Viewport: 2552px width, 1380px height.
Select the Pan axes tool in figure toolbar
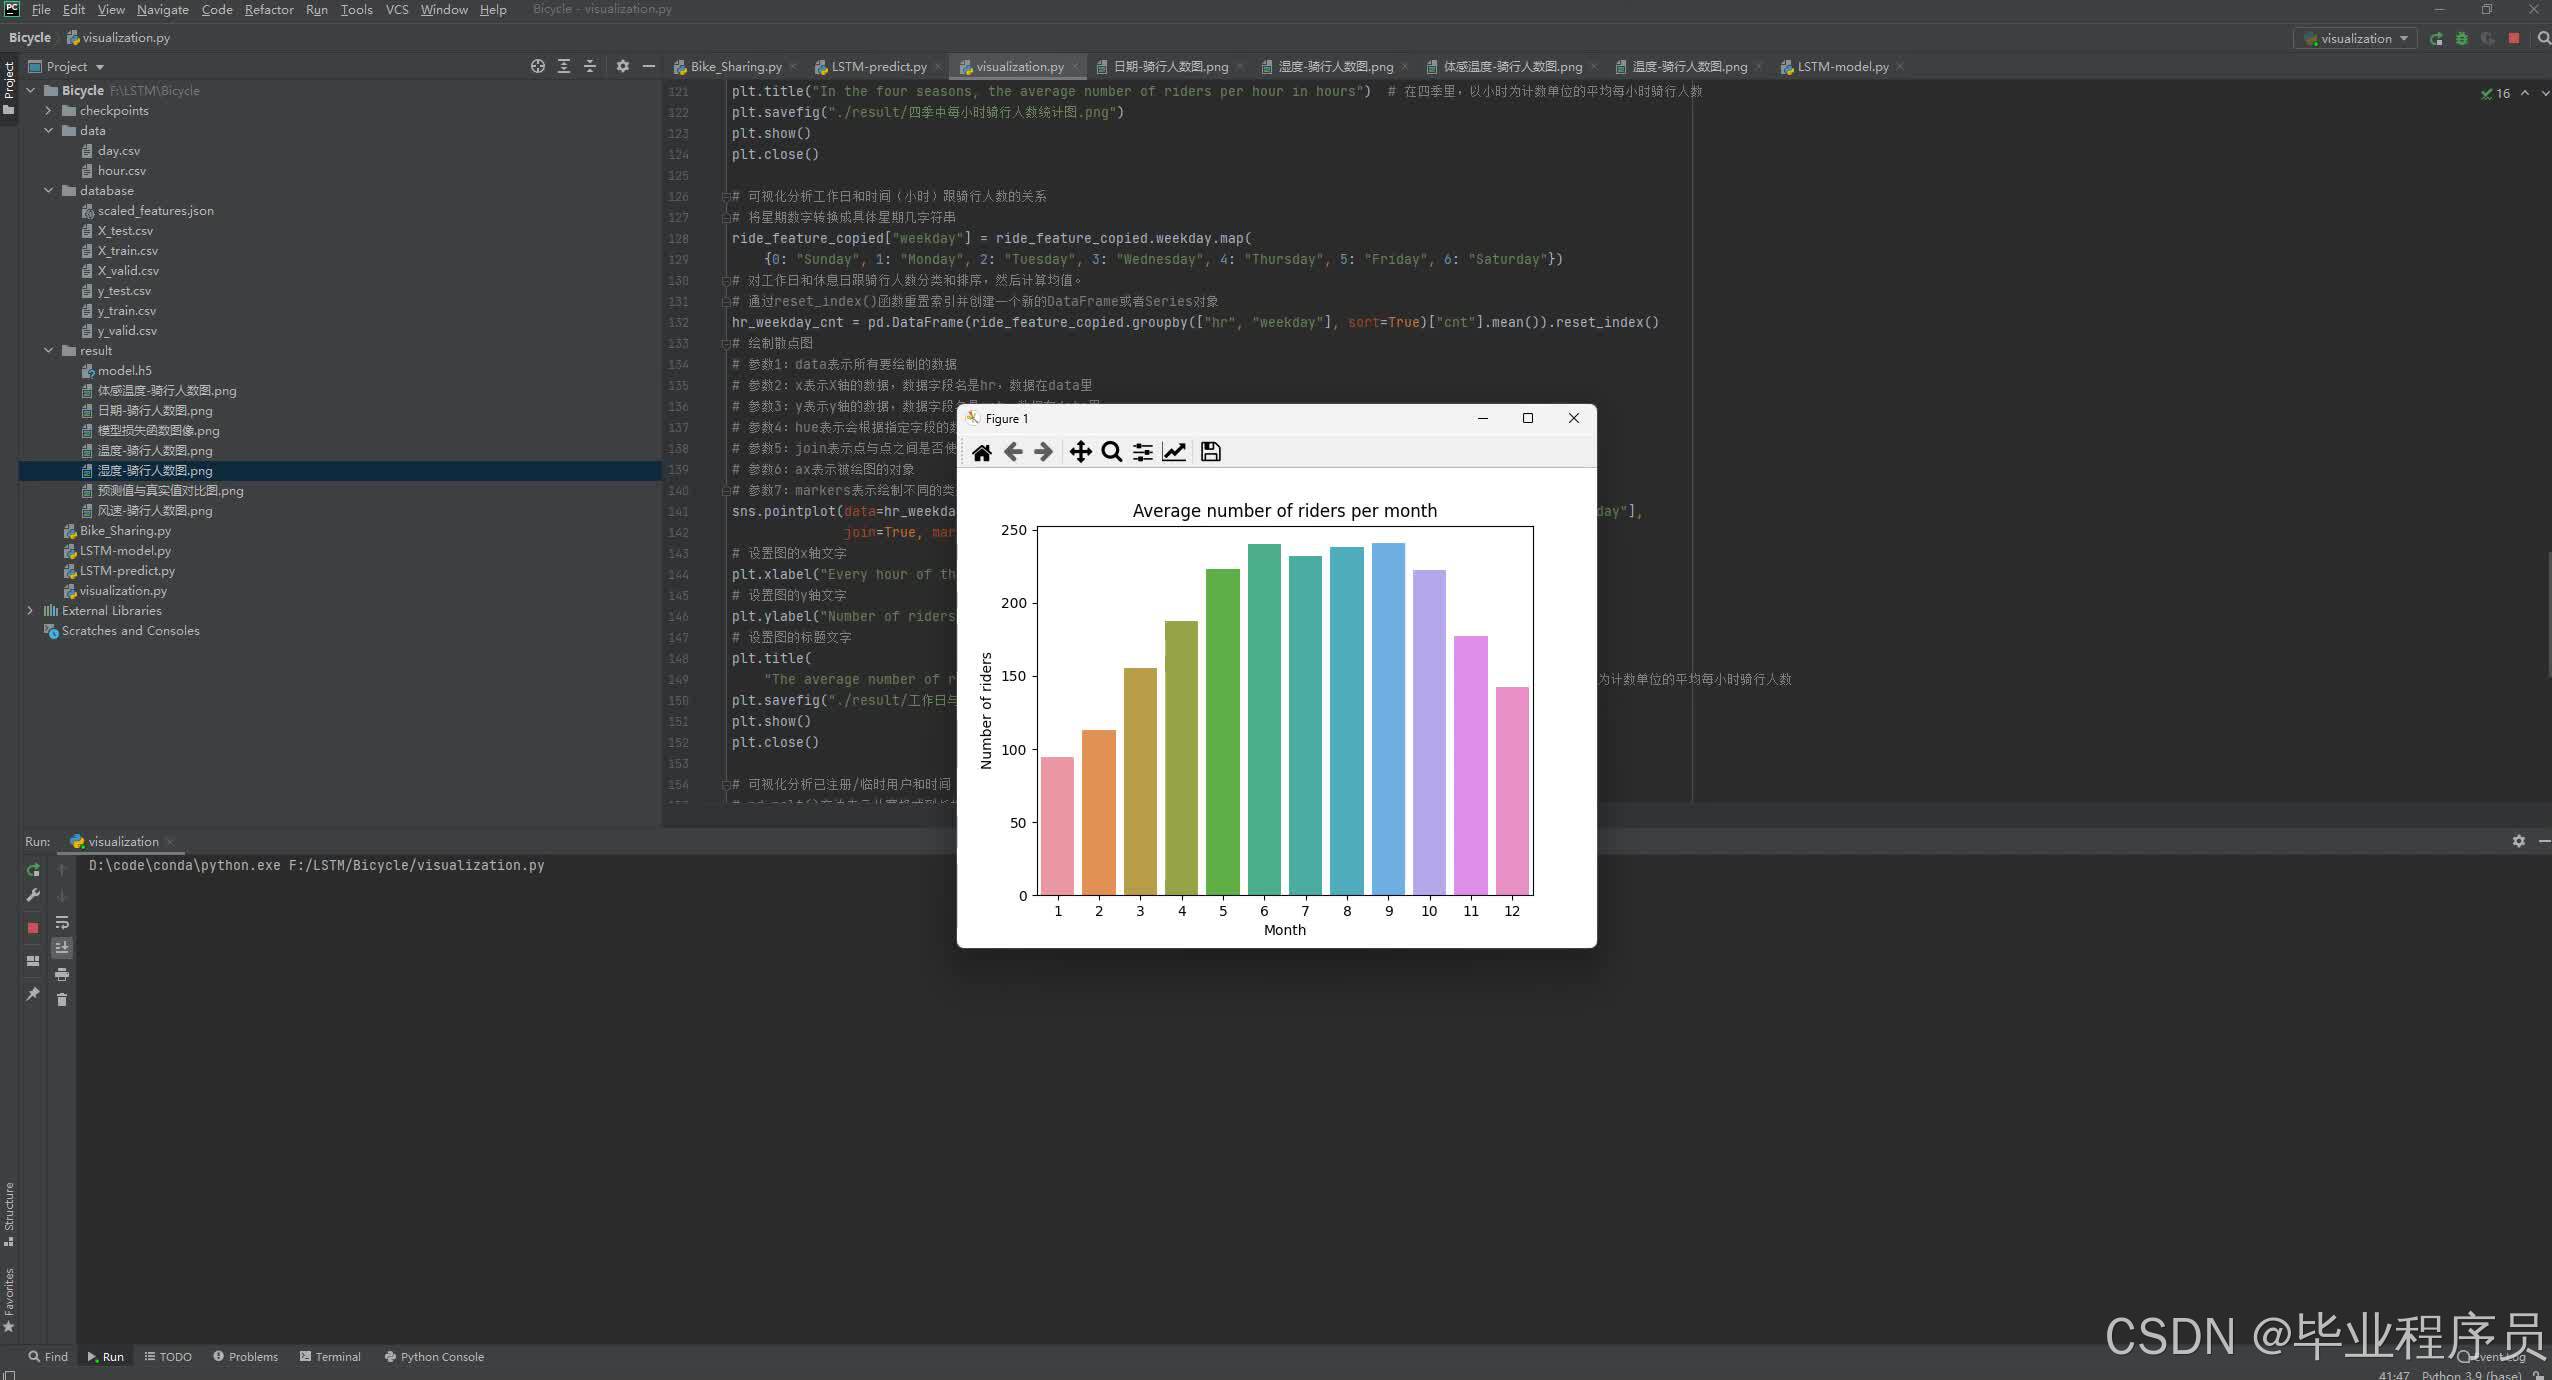click(1080, 452)
